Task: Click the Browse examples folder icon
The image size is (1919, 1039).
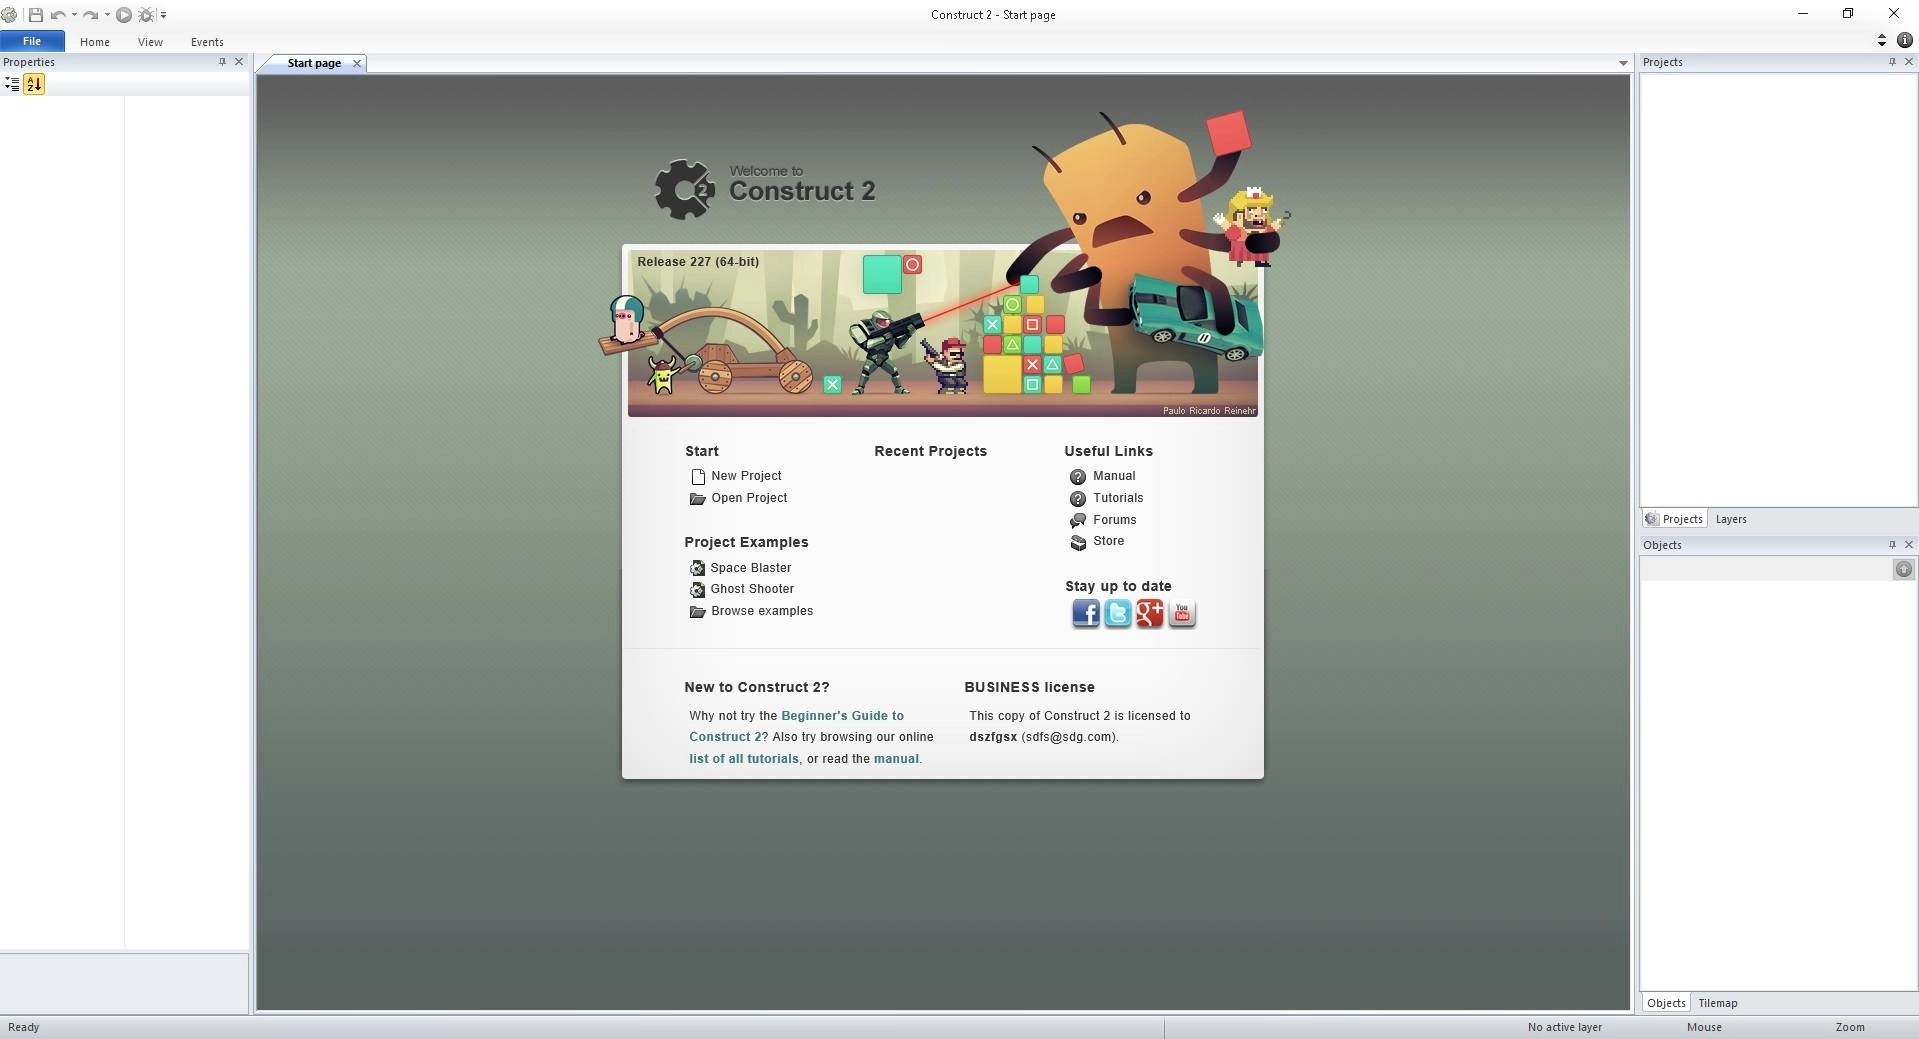Action: pos(698,612)
